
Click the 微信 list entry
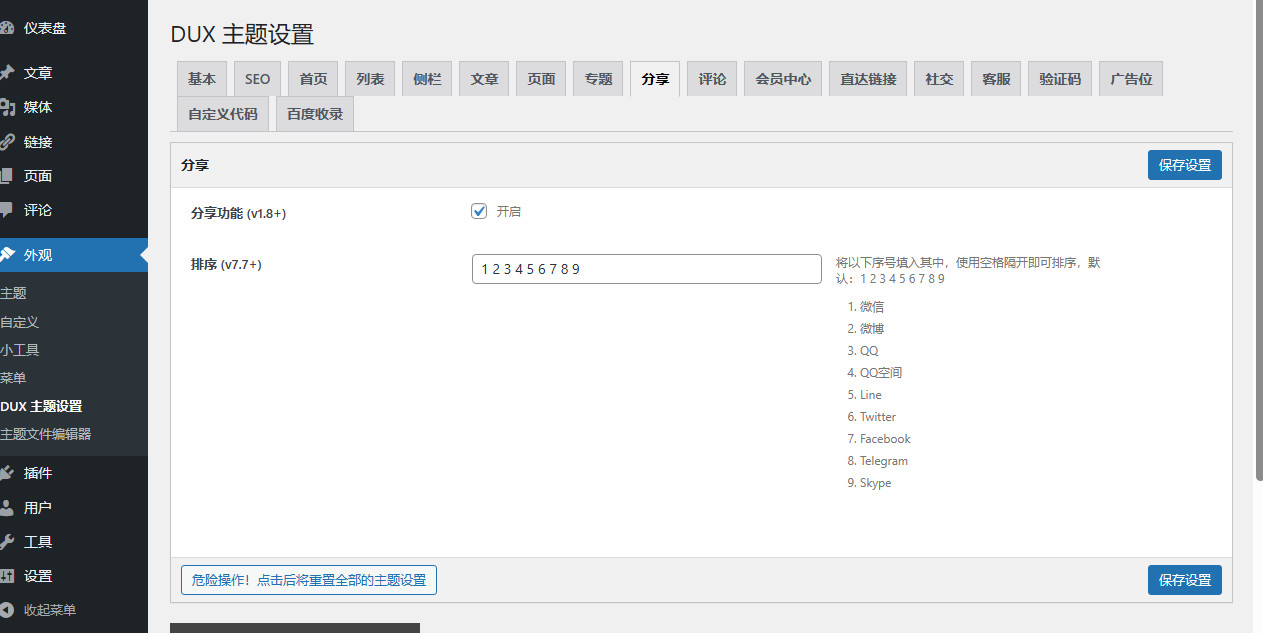pyautogui.click(x=872, y=307)
